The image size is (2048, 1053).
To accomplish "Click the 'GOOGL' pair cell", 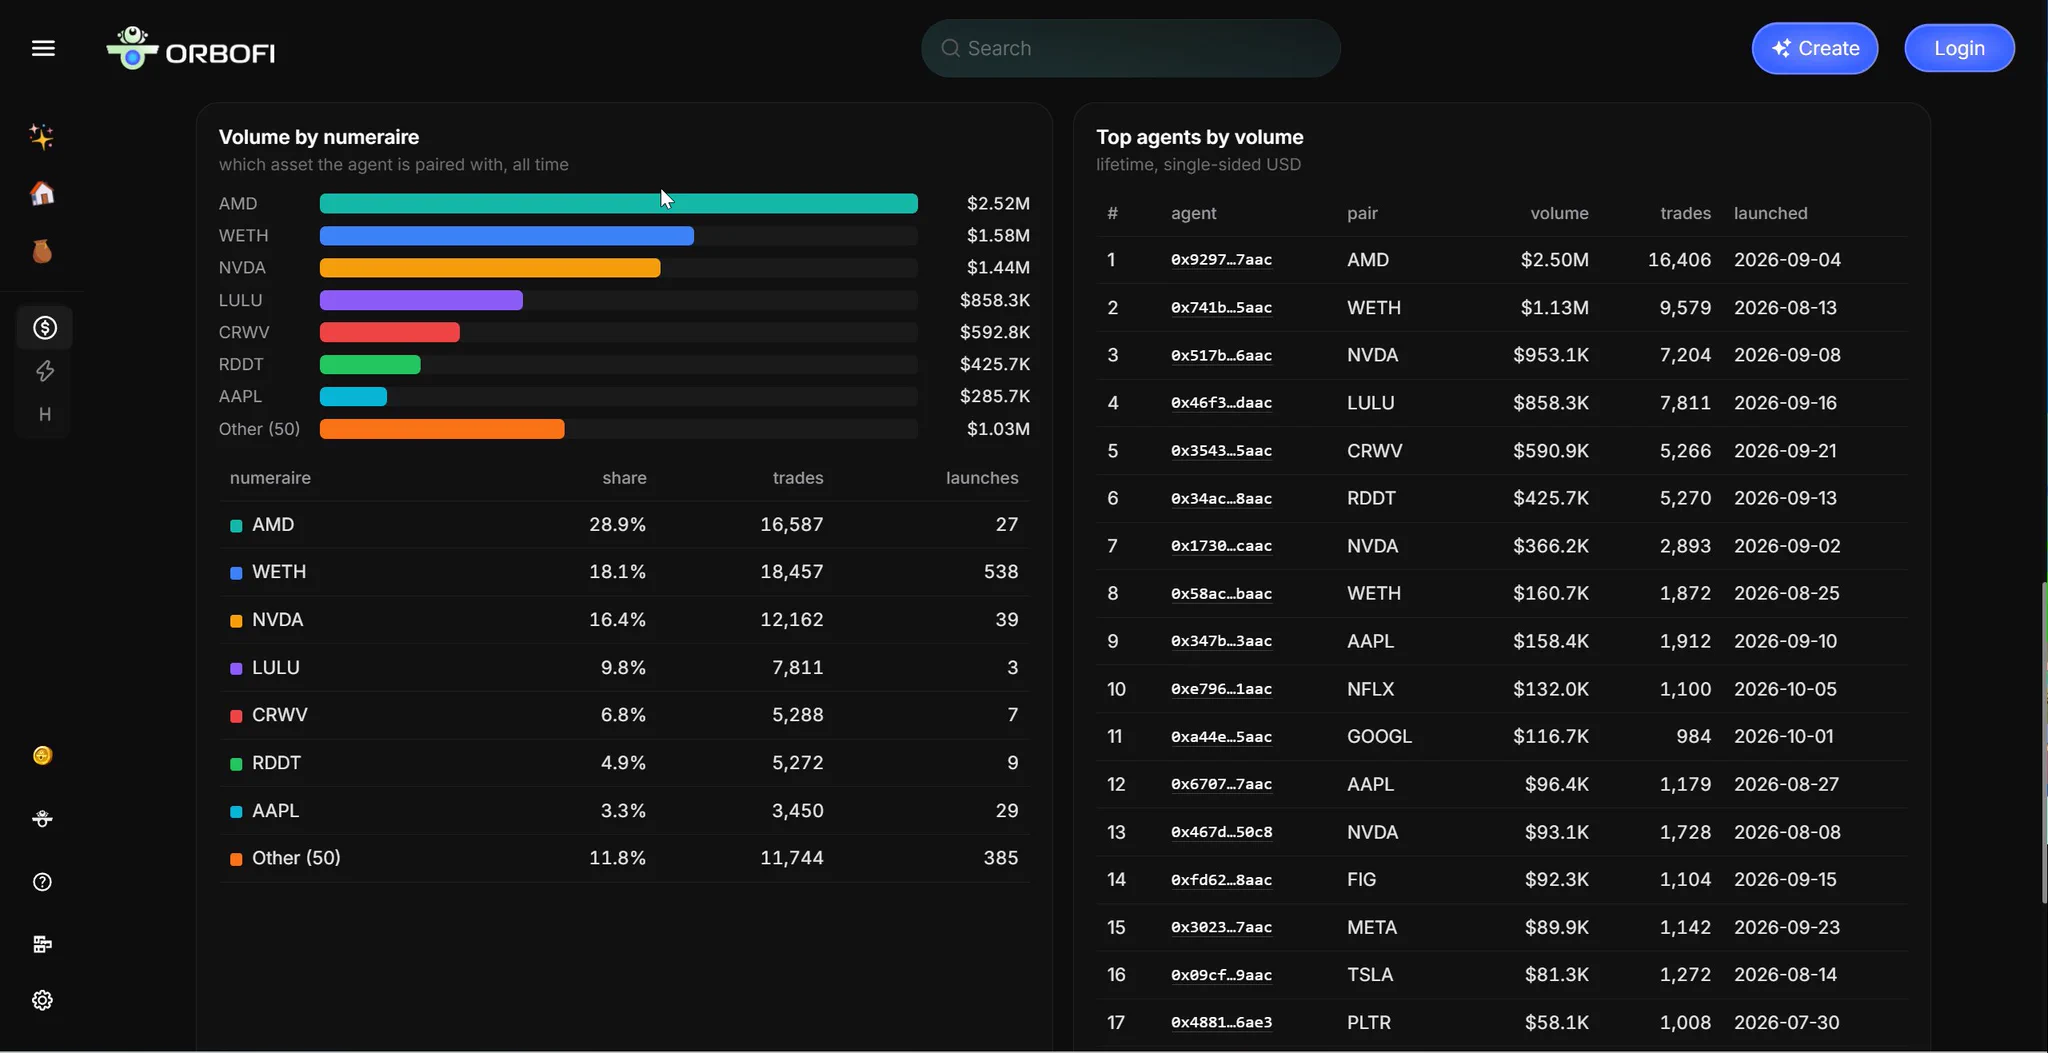I will 1379,736.
